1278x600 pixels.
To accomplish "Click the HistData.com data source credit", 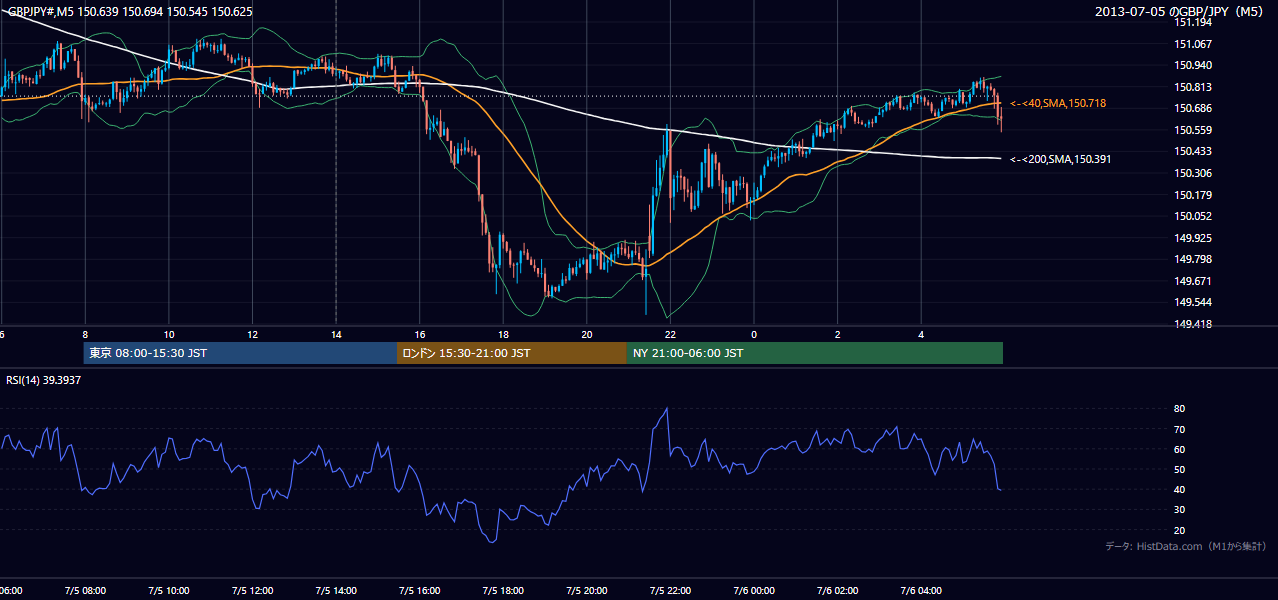I will pos(1185,546).
